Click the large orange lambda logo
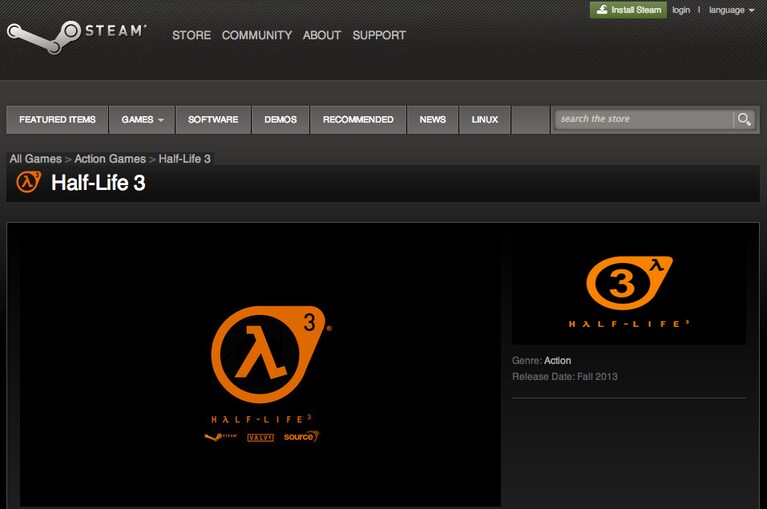 [269, 354]
